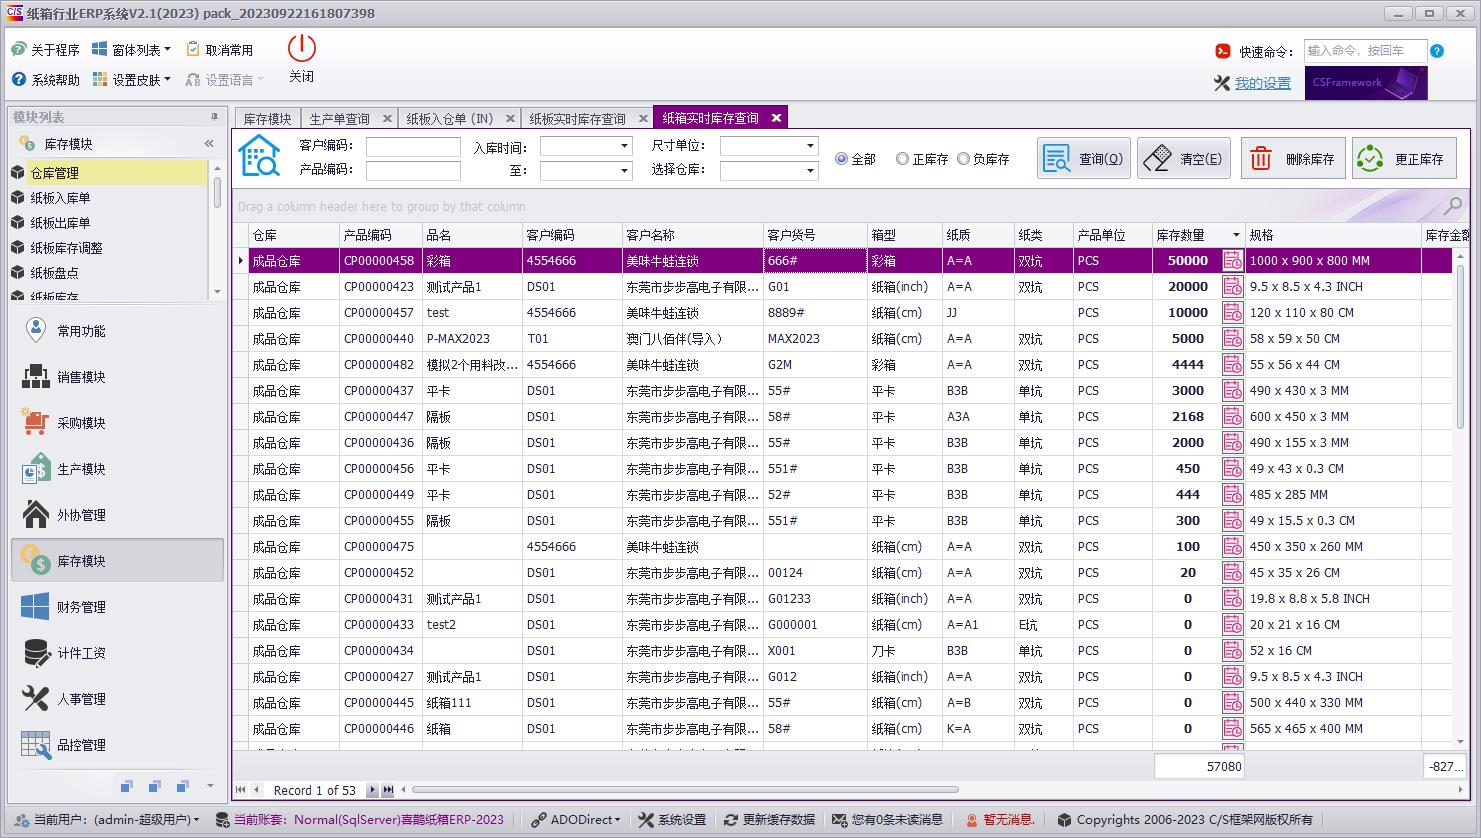This screenshot has height=838, width=1481.
Task: Switch to the 生产单查询 tab
Action: point(339,117)
